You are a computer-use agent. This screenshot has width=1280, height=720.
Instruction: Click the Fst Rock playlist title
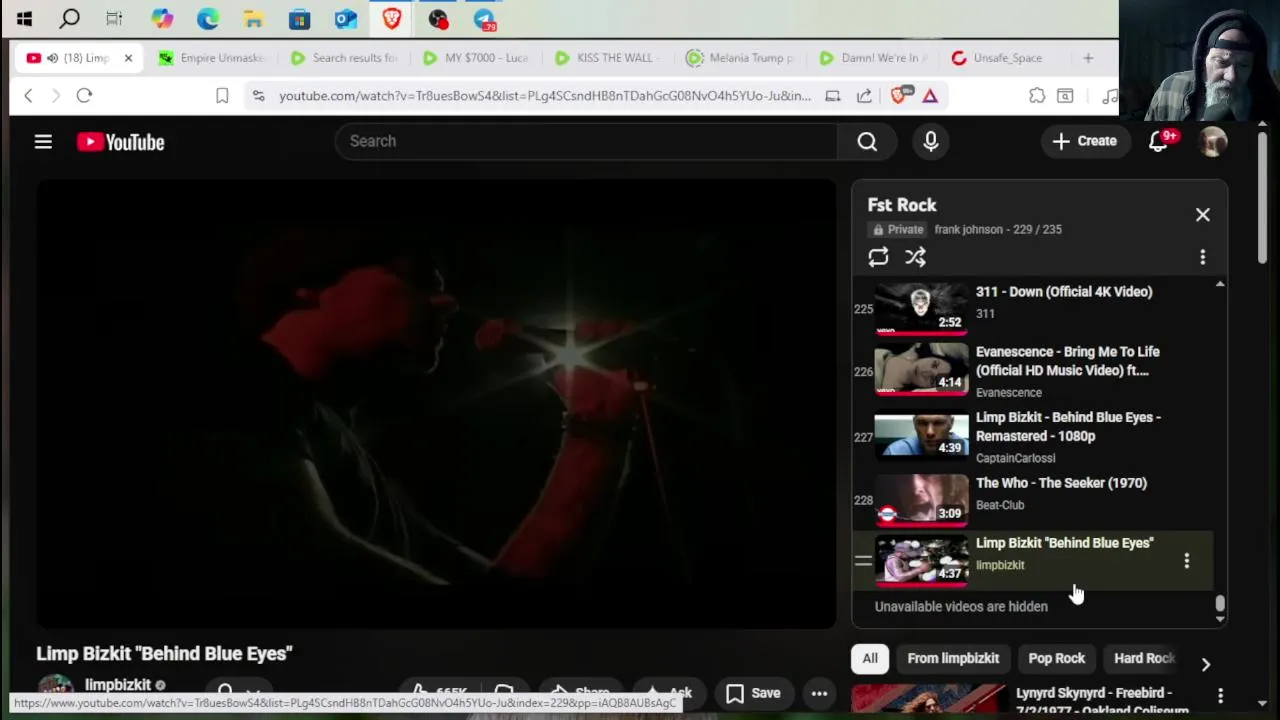(x=902, y=205)
